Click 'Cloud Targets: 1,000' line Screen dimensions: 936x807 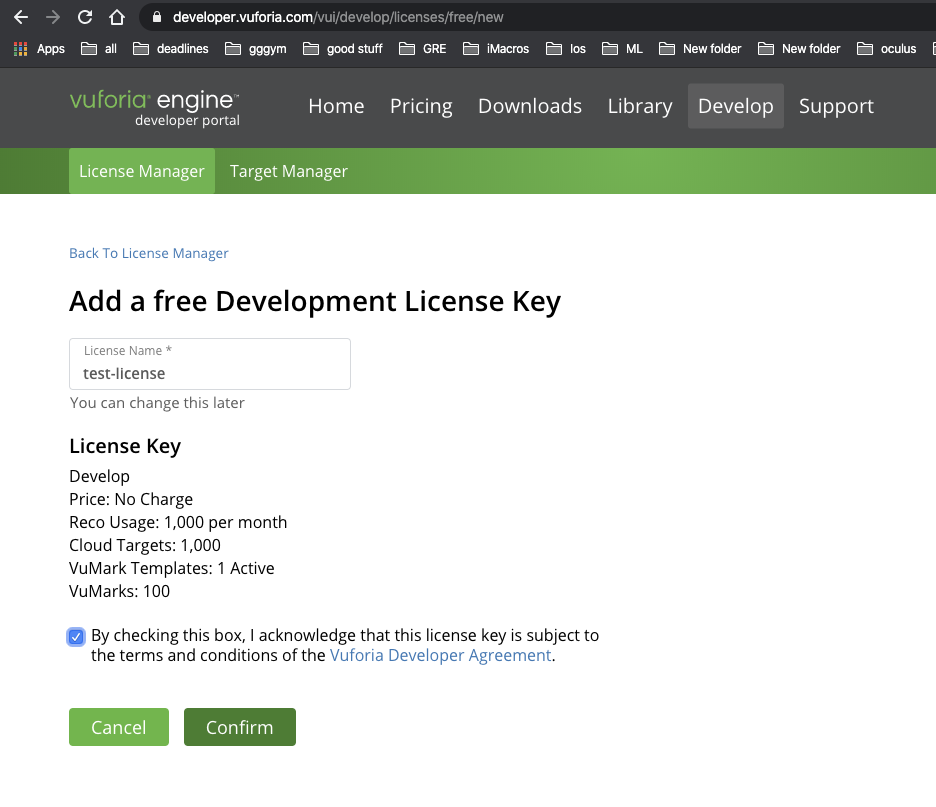[x=145, y=545]
